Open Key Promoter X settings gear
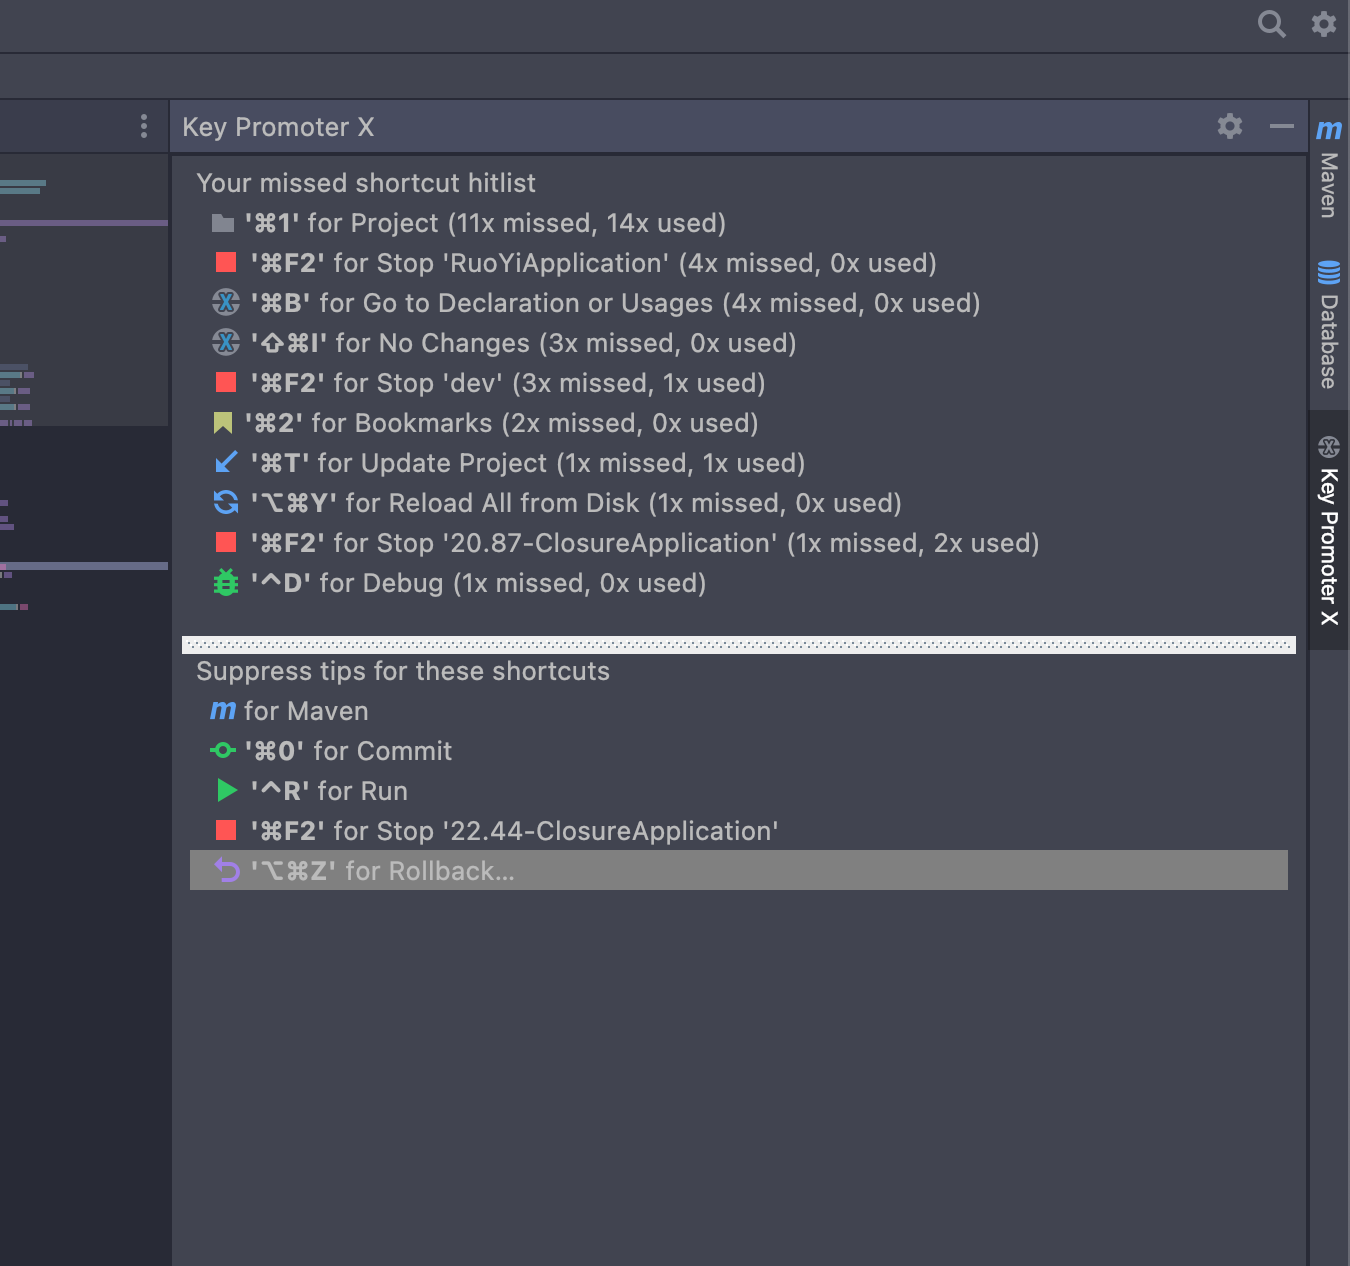Image resolution: width=1350 pixels, height=1266 pixels. tap(1229, 127)
